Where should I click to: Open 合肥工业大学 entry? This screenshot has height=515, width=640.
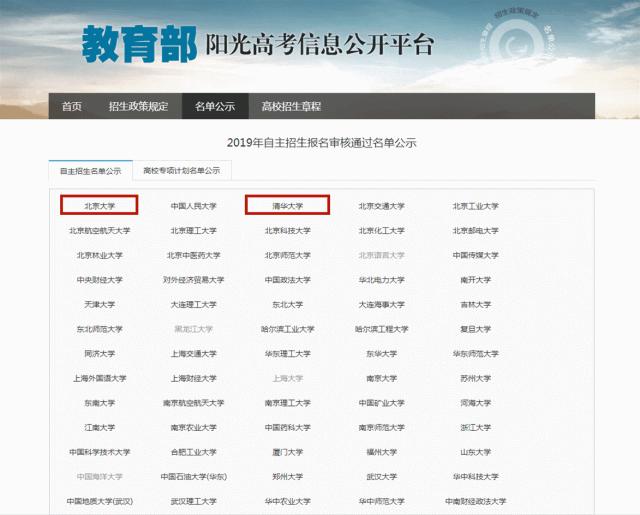(x=193, y=452)
